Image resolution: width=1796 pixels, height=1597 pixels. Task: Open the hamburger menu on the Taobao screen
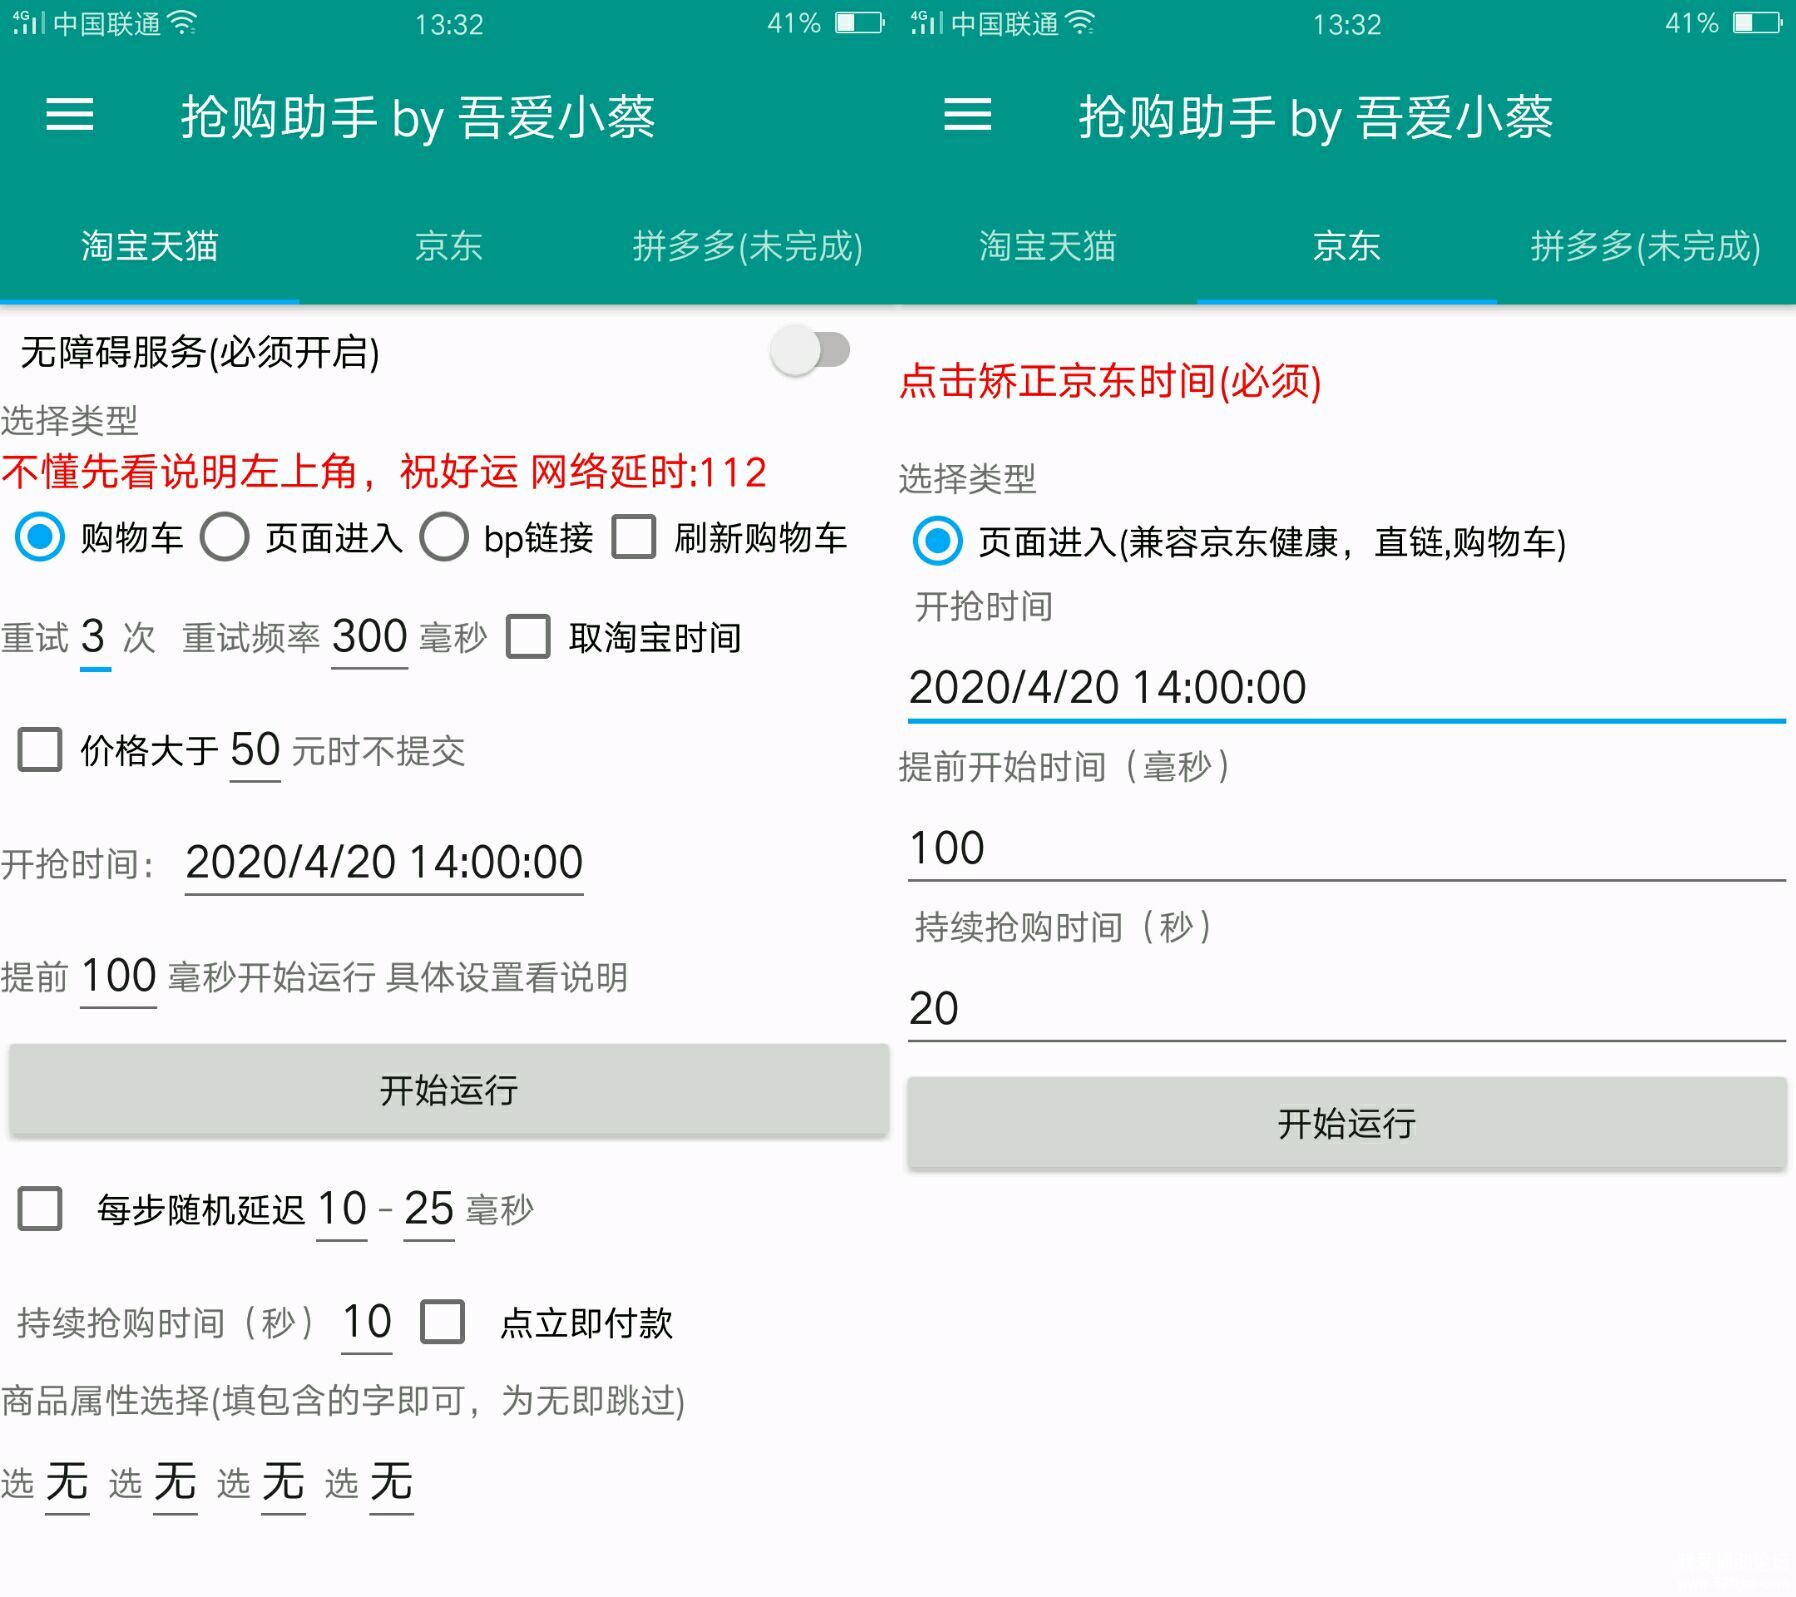70,115
